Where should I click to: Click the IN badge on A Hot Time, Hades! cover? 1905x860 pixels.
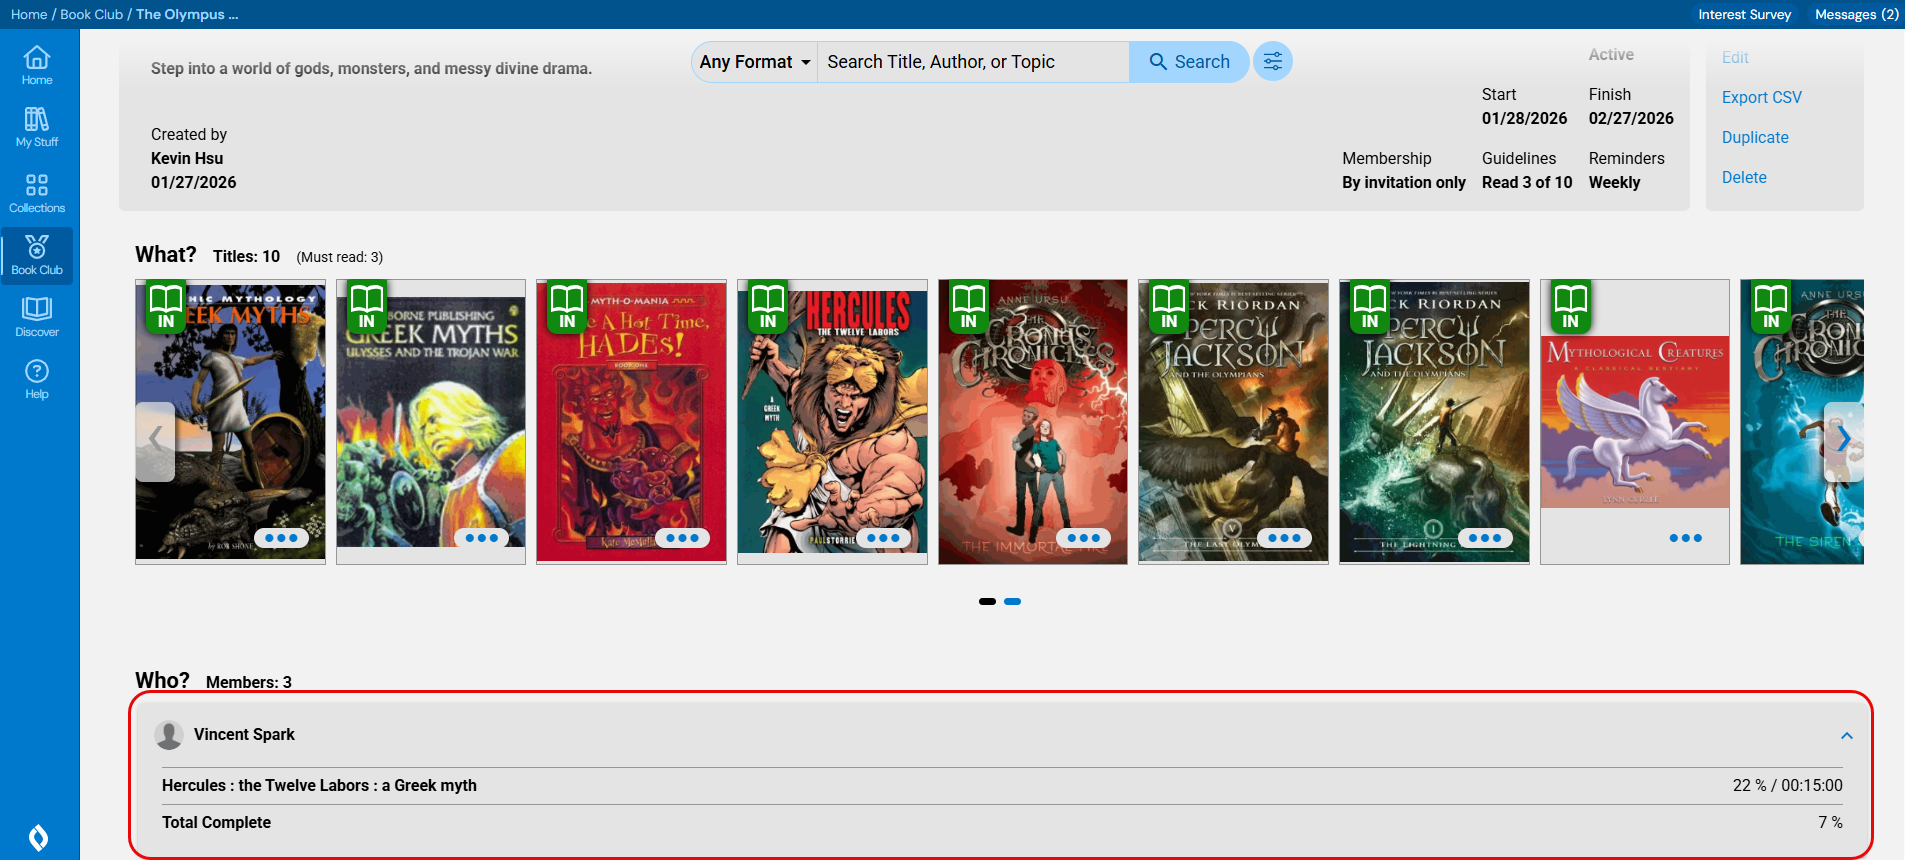(x=567, y=307)
